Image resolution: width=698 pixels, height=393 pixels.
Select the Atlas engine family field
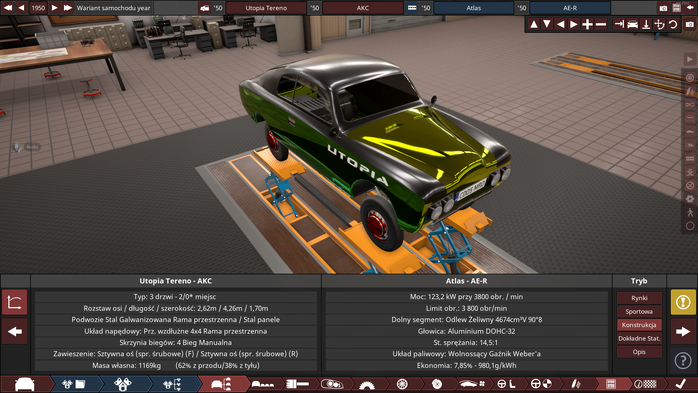[474, 8]
